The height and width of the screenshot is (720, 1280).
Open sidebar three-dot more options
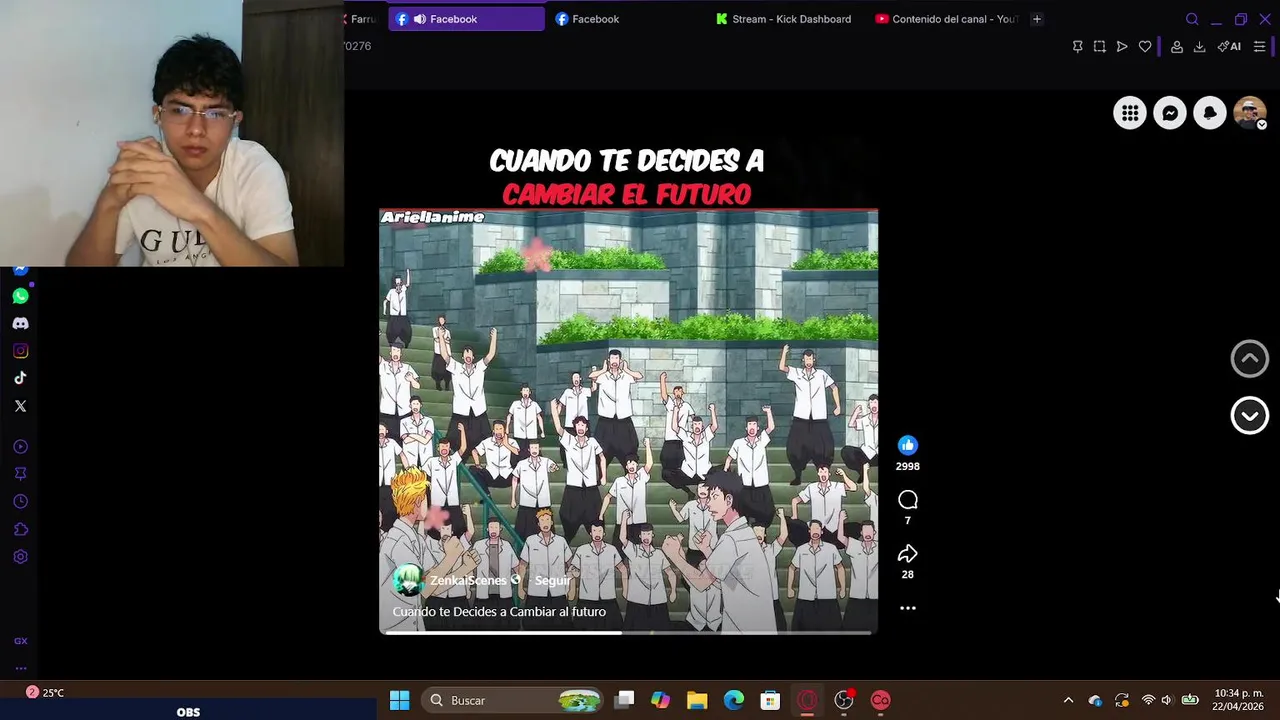(20, 668)
